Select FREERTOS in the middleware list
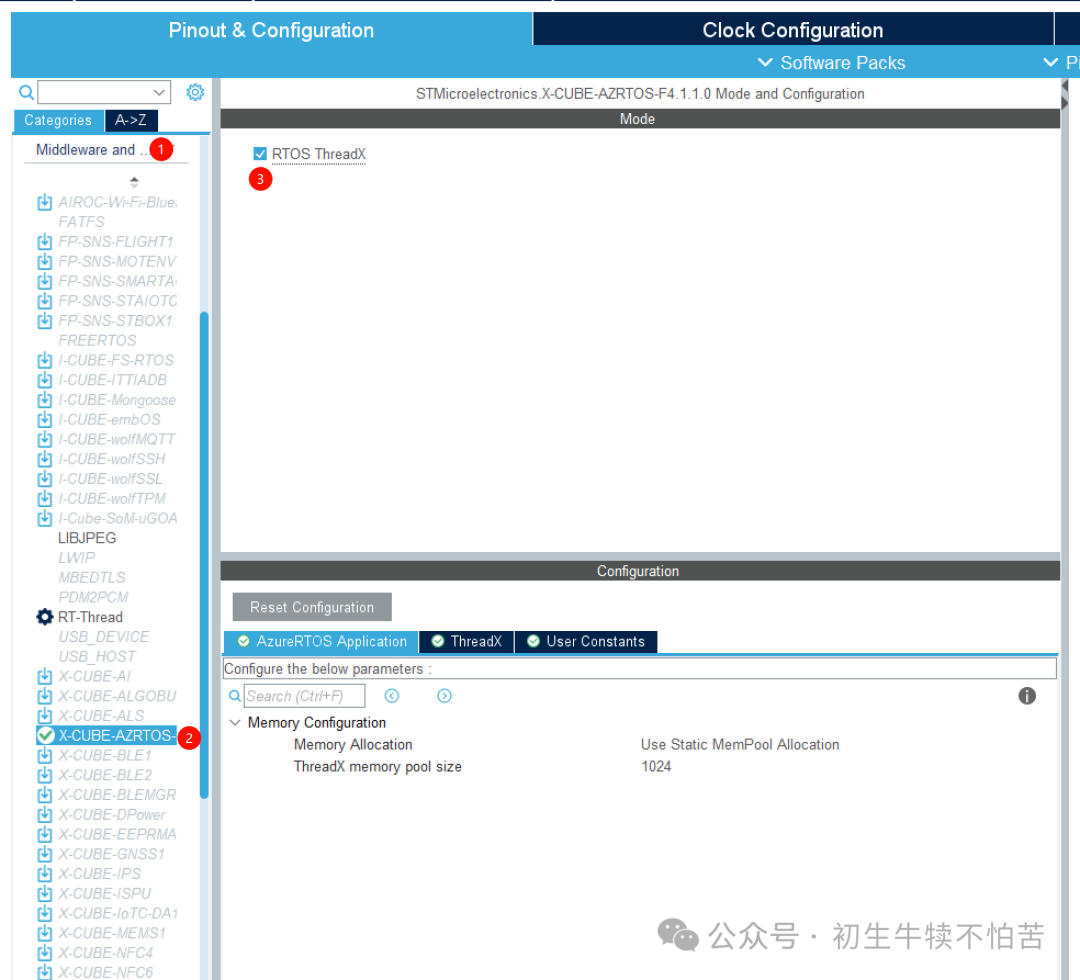 pyautogui.click(x=97, y=340)
